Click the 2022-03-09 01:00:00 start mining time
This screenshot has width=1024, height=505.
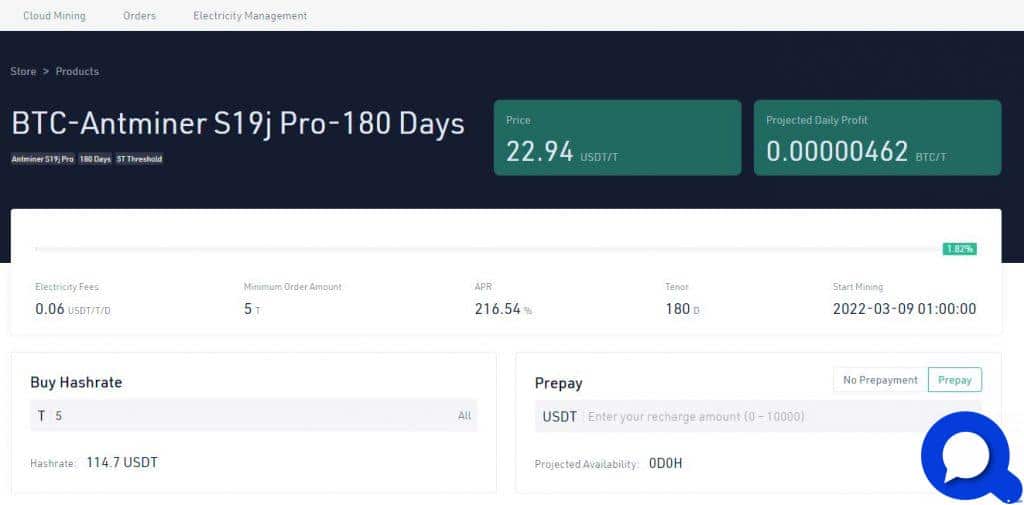tap(904, 309)
